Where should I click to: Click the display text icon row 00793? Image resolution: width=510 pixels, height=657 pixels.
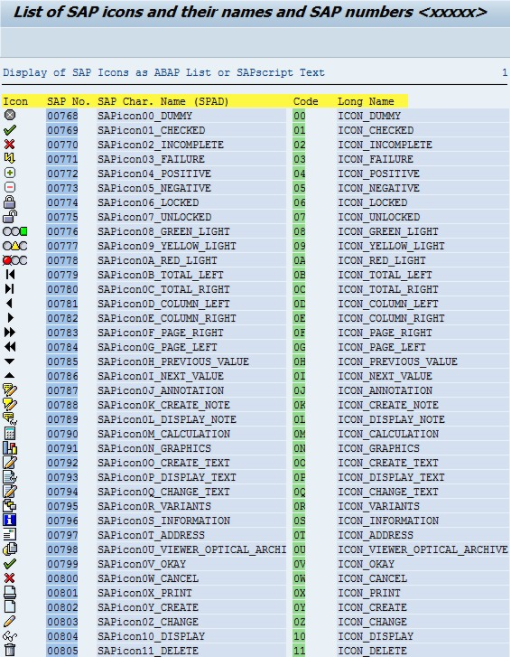point(10,477)
